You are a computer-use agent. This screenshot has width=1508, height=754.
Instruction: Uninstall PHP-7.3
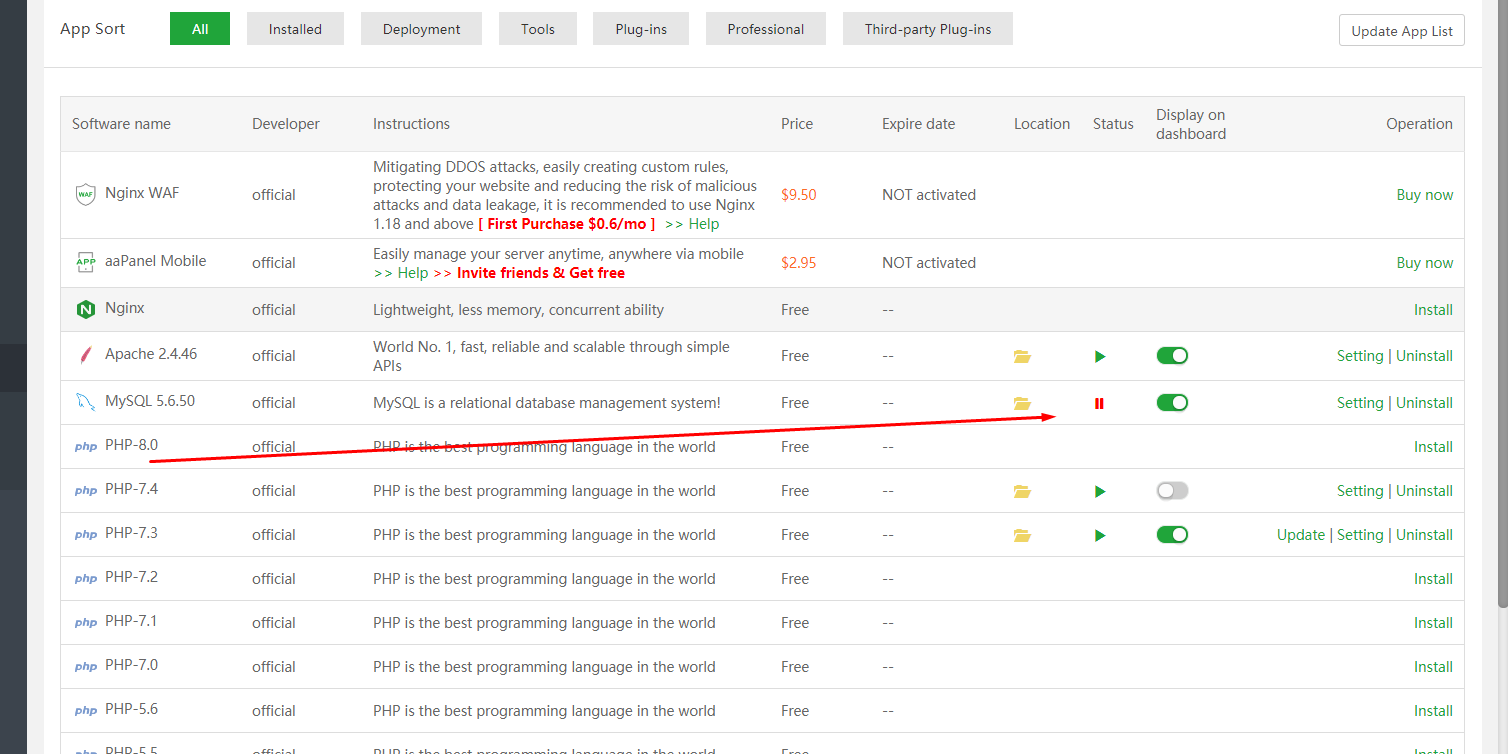[x=1424, y=535]
